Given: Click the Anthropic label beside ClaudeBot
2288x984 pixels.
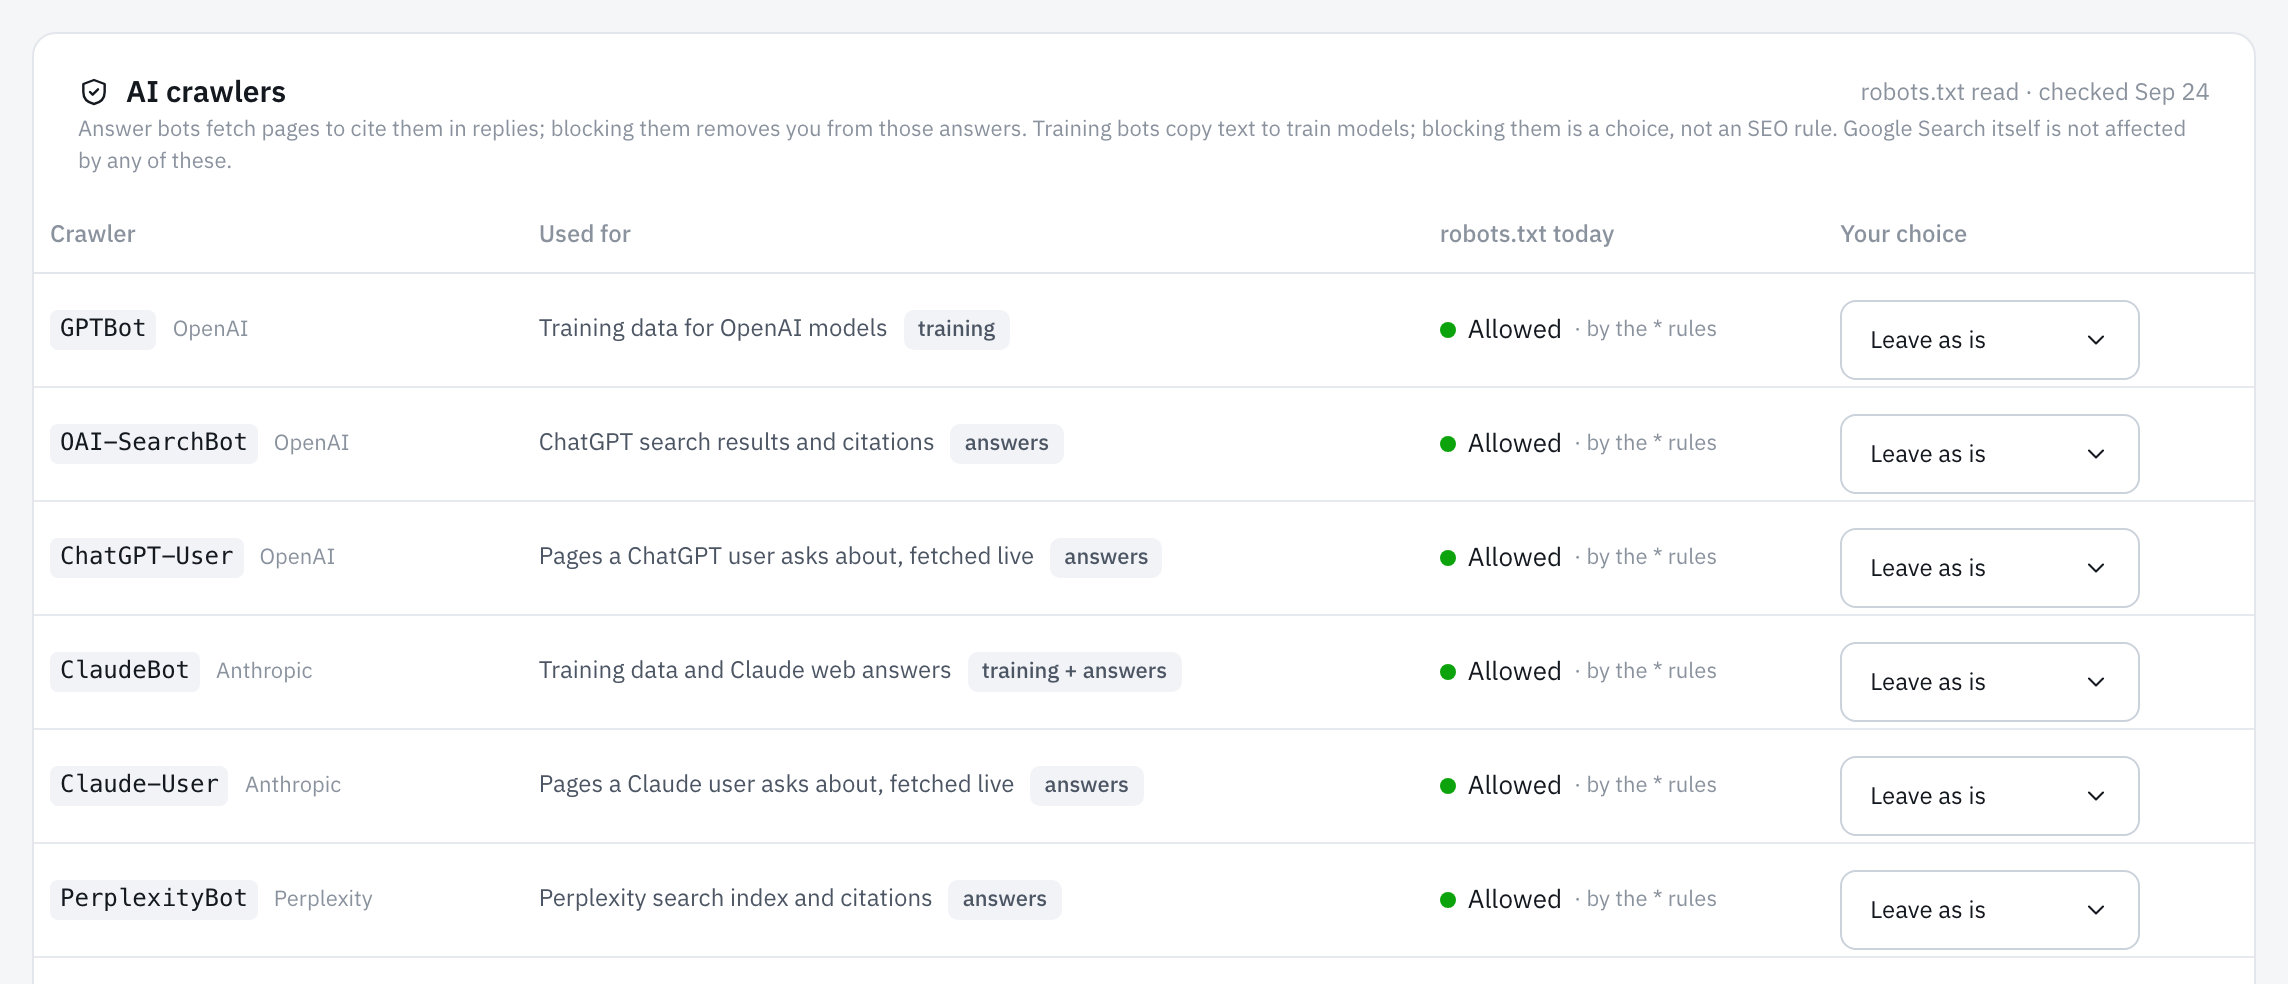Looking at the screenshot, I should tap(264, 671).
